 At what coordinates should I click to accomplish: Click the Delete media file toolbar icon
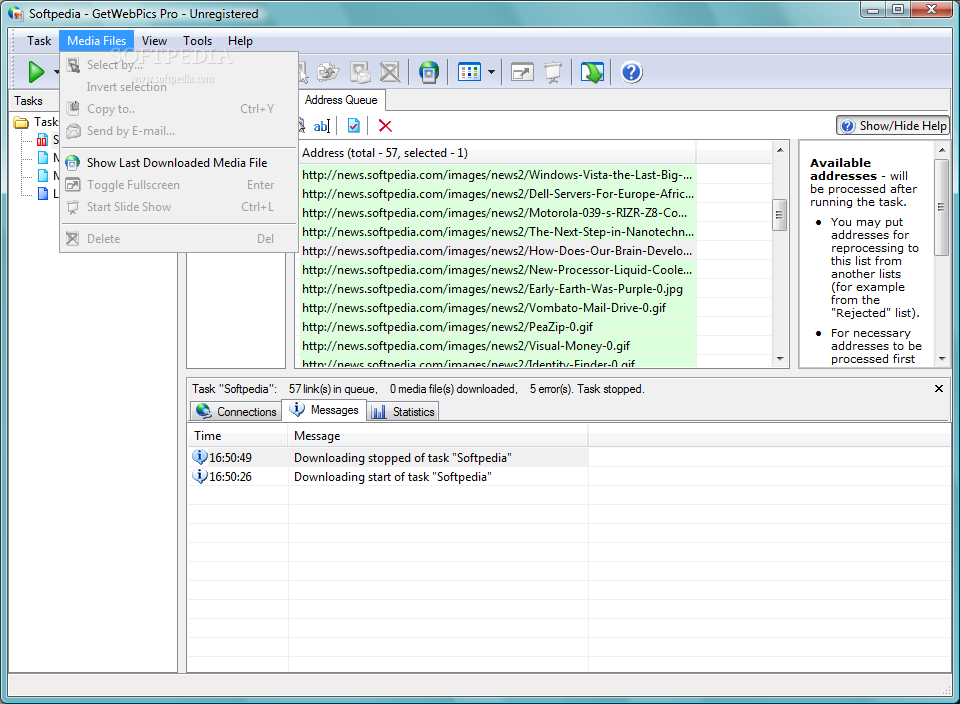click(390, 72)
